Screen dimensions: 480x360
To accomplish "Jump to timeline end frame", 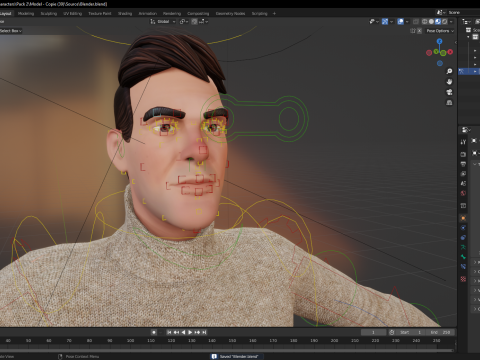I will point(204,332).
